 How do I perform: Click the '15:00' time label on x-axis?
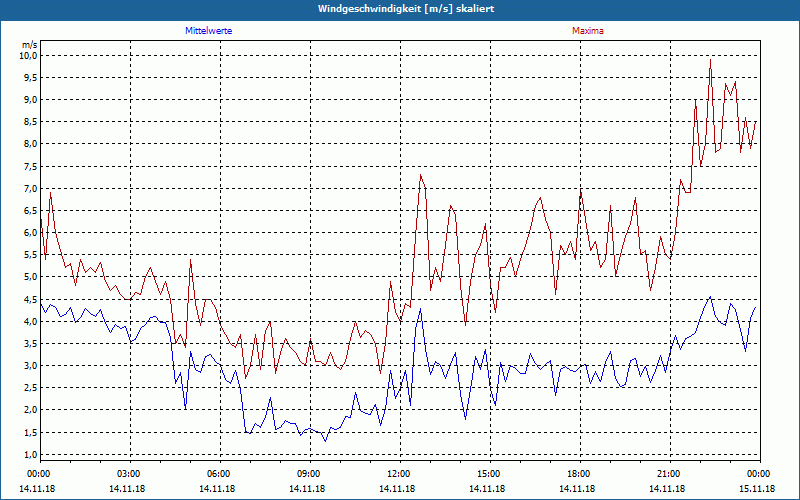click(x=490, y=474)
